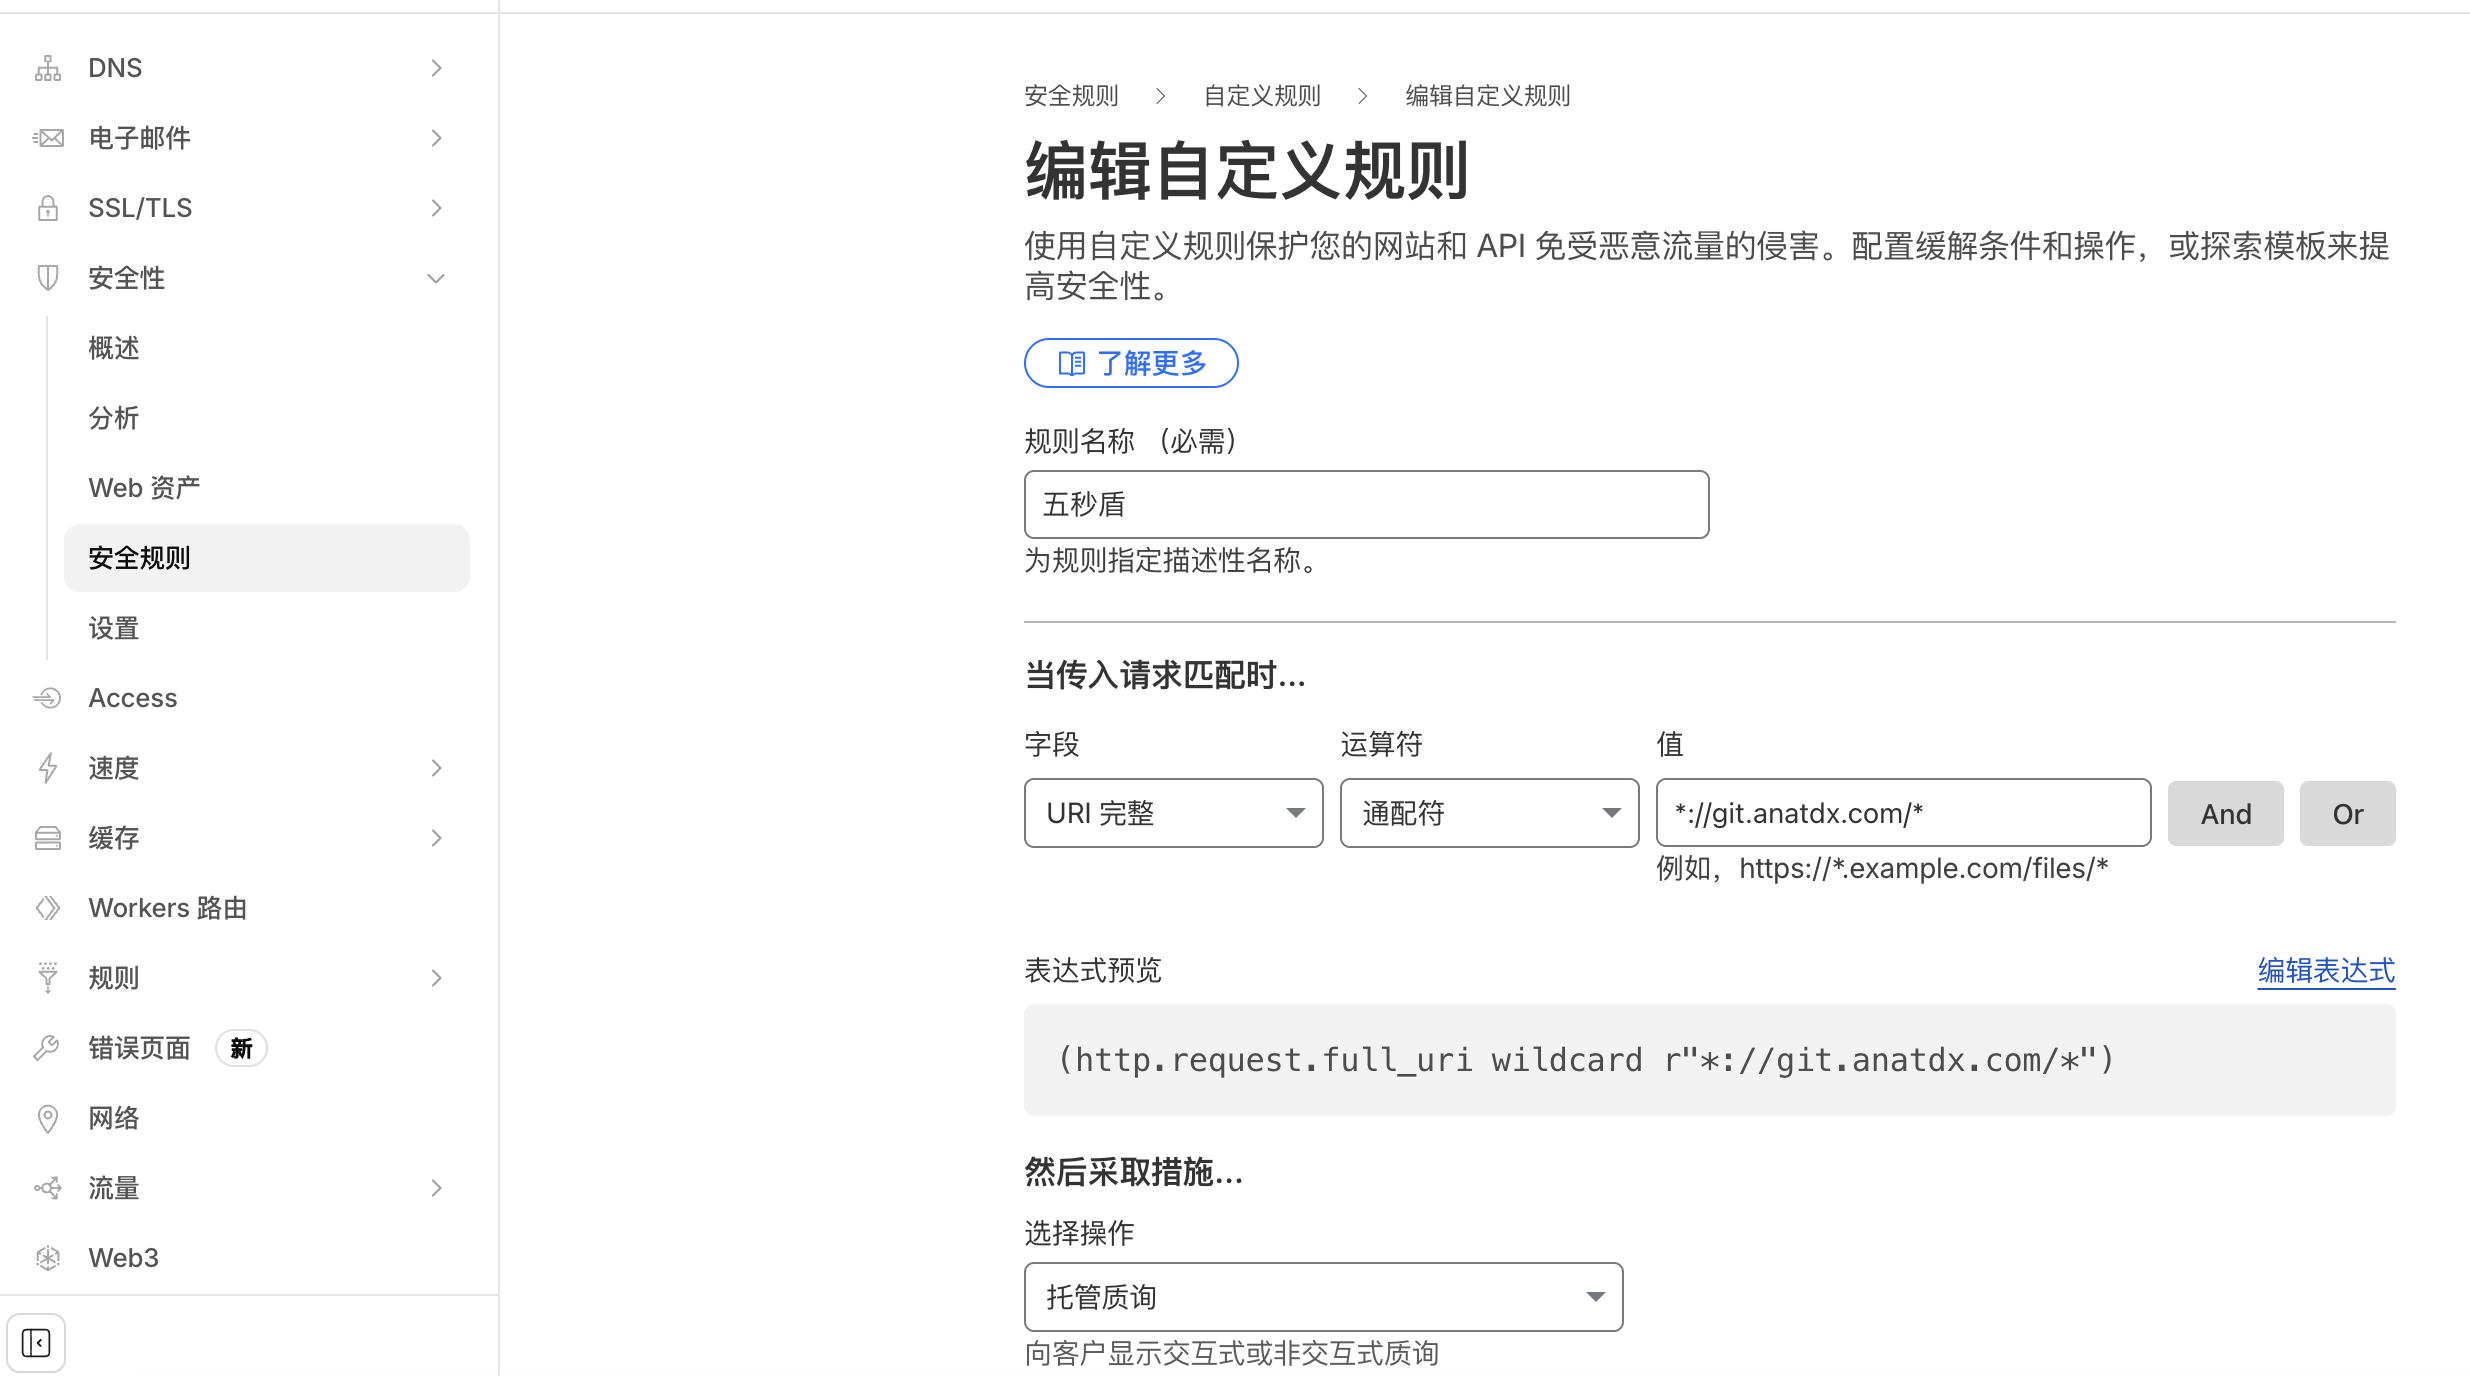Click the 了解更多 button
Viewport: 2470px width, 1376px height.
1131,363
